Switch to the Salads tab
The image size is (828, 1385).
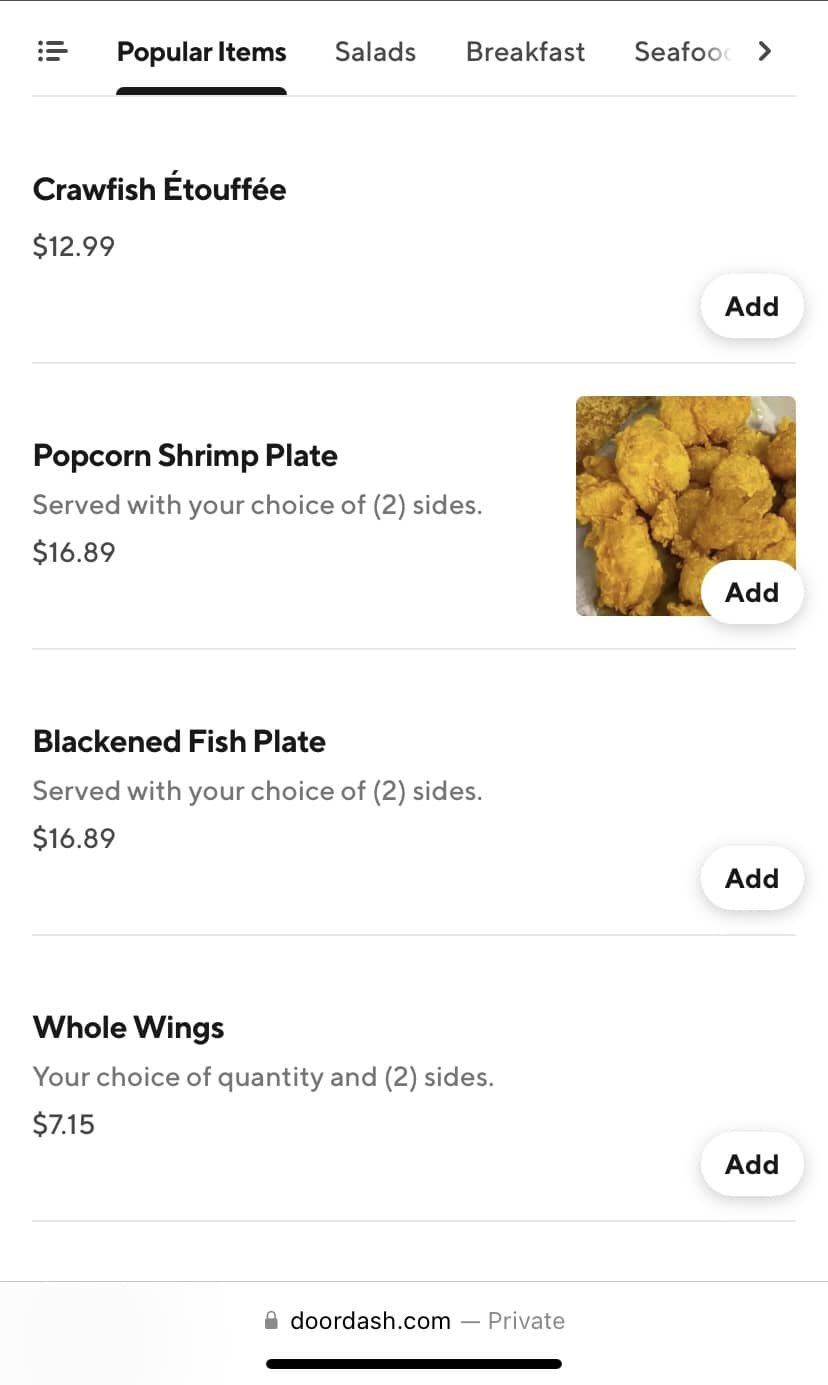coord(375,52)
